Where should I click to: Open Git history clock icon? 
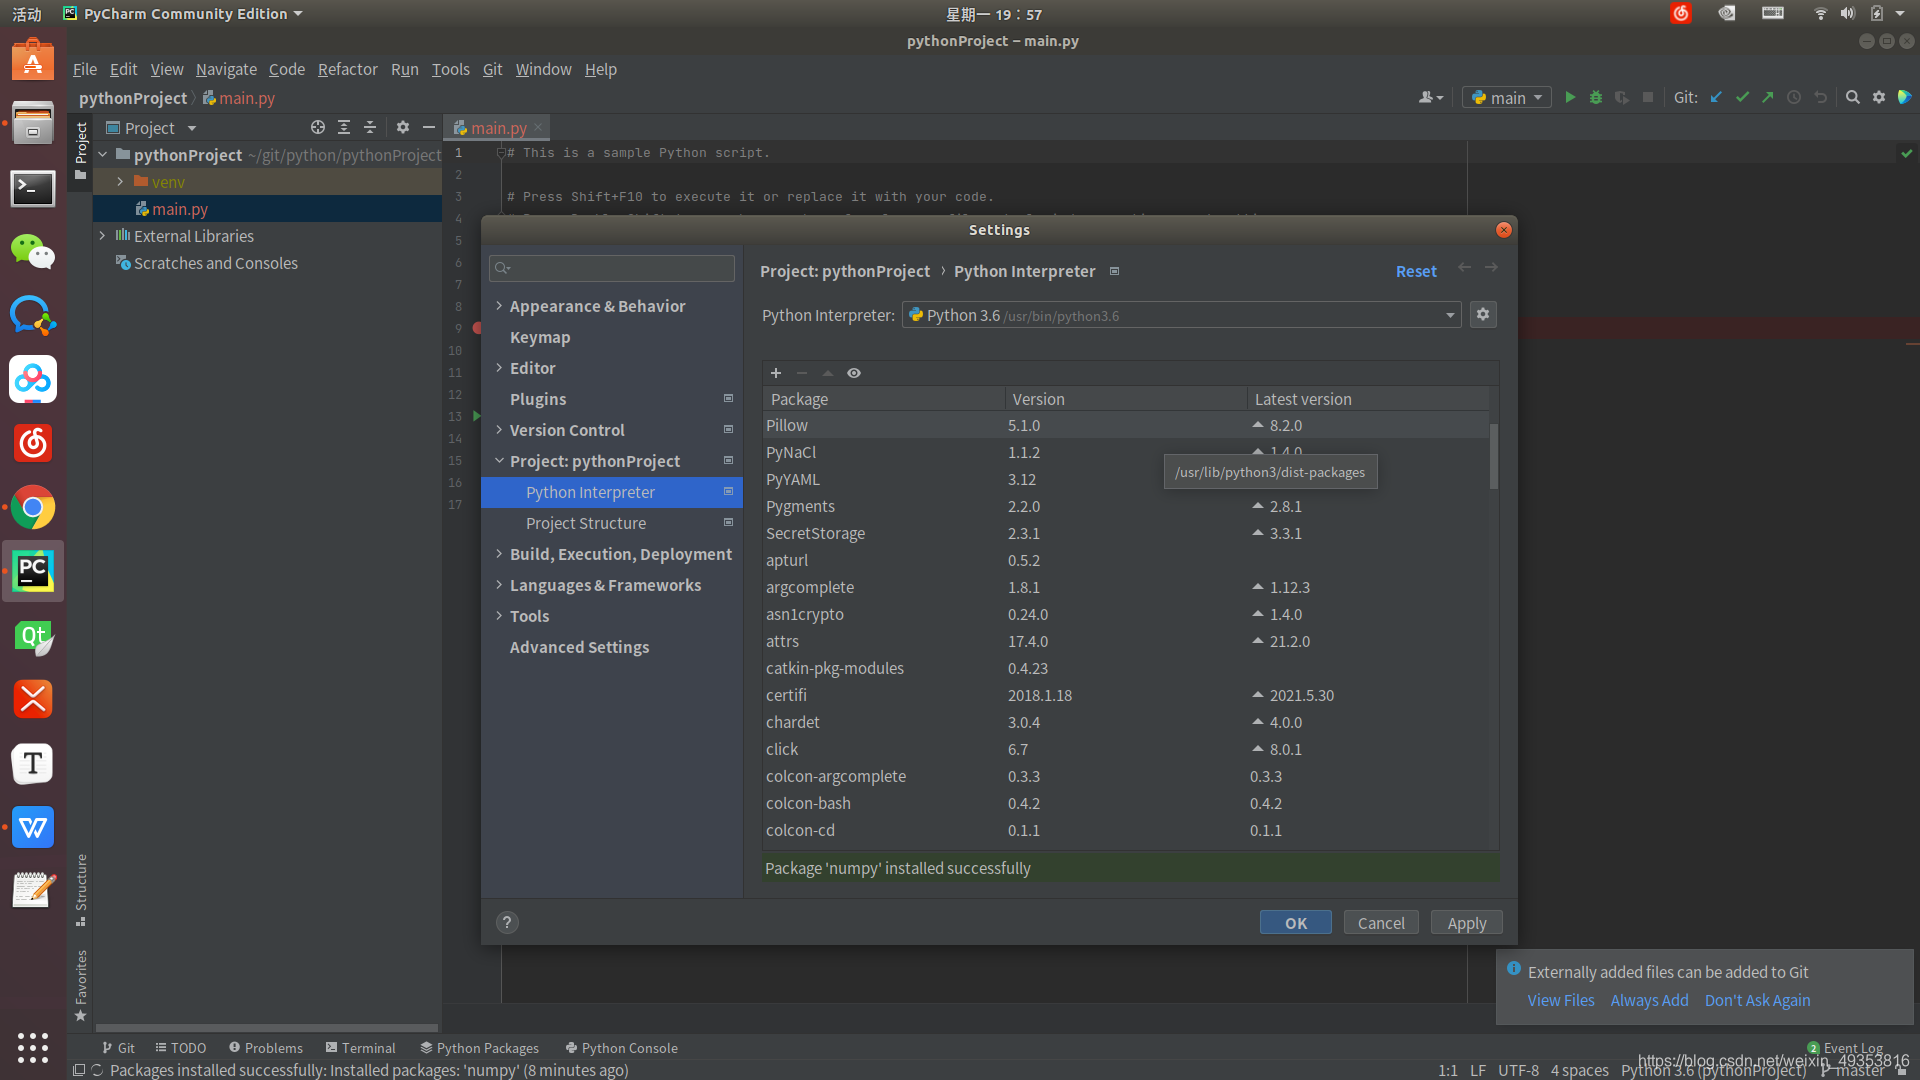point(1794,97)
